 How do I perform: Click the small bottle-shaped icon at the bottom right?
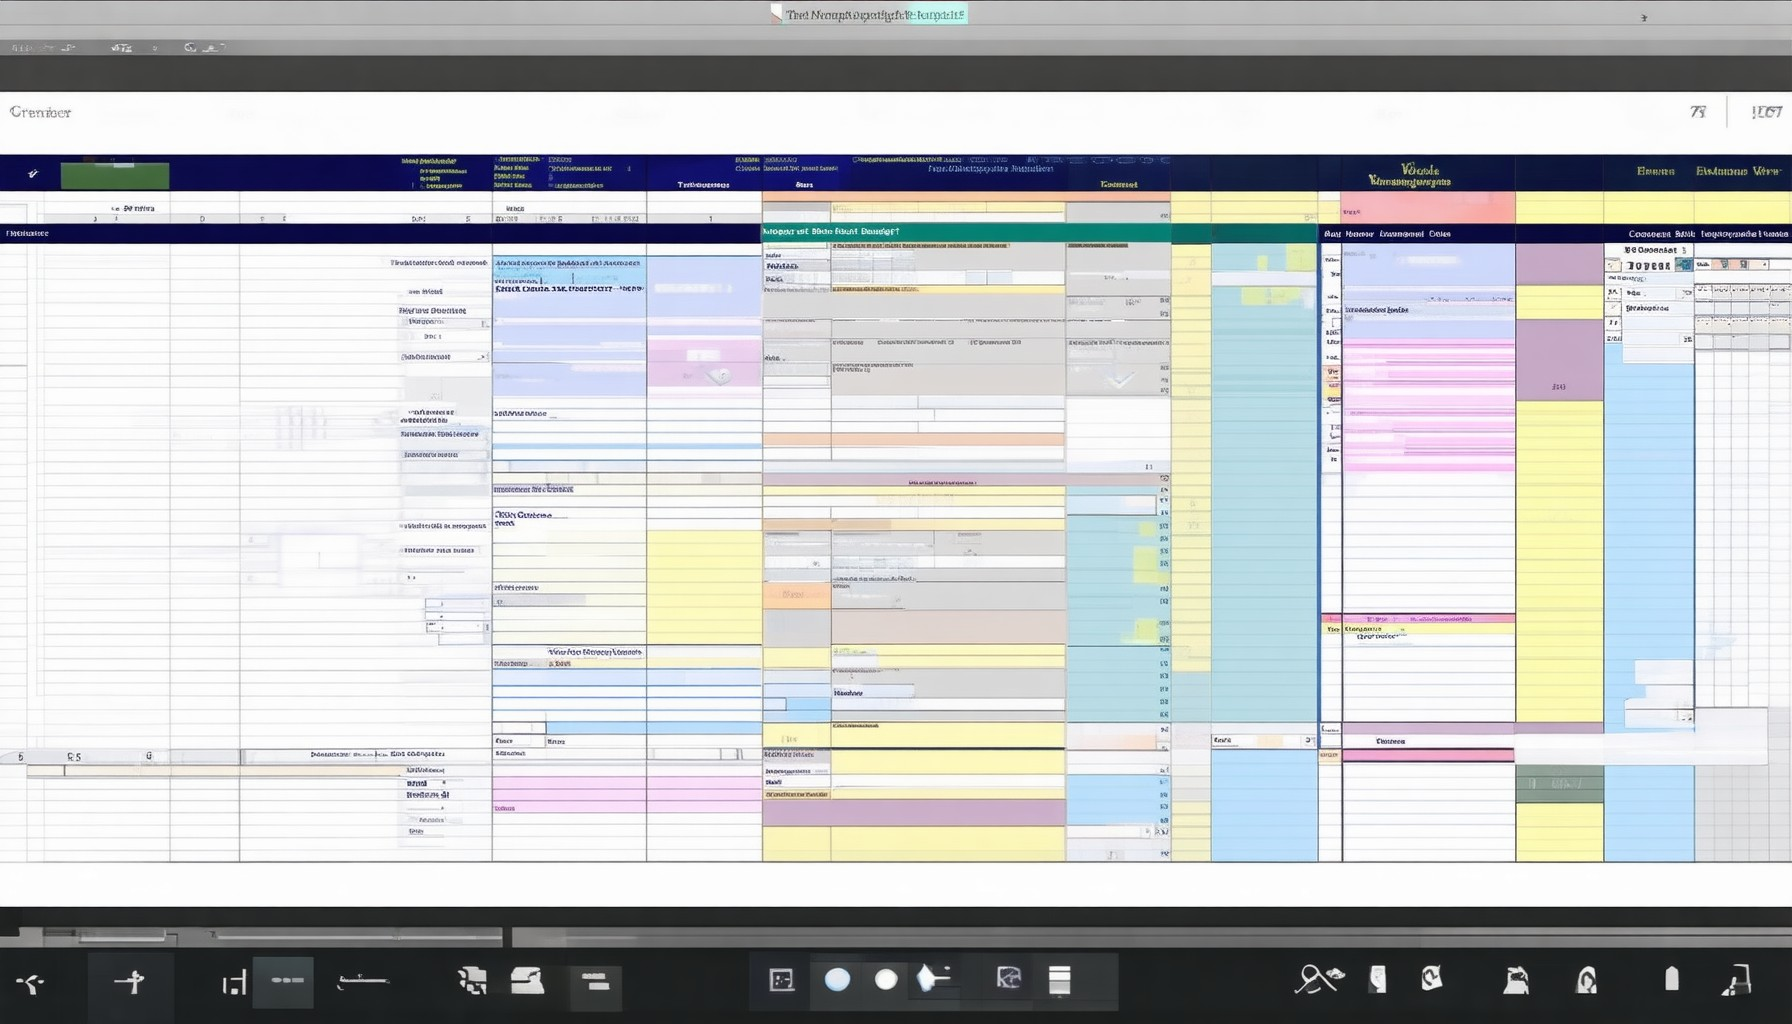click(x=1671, y=978)
